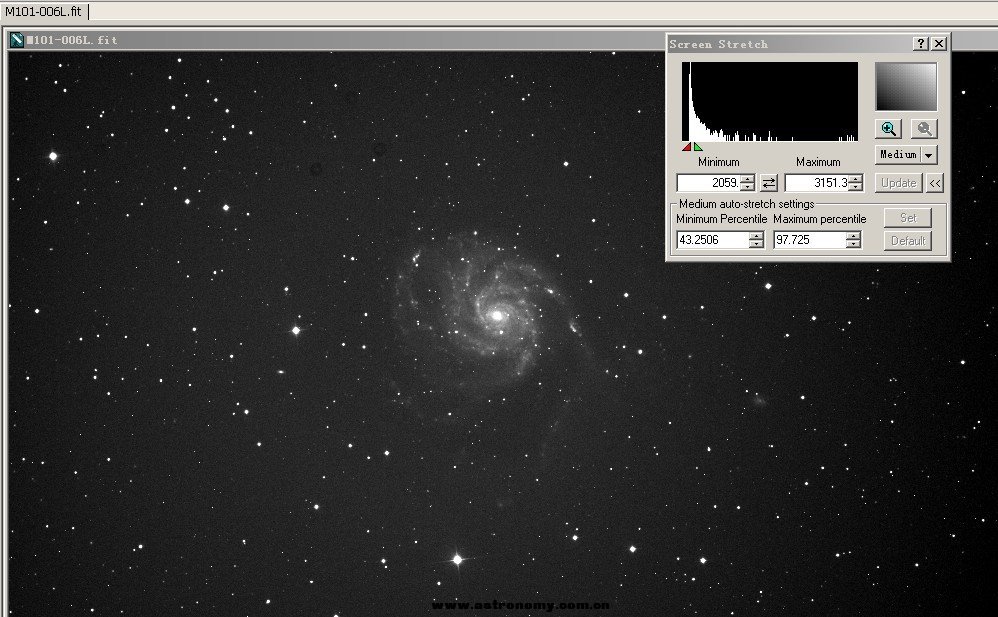Collapse the panel with the << button
This screenshot has height=617, width=998.
click(x=934, y=183)
